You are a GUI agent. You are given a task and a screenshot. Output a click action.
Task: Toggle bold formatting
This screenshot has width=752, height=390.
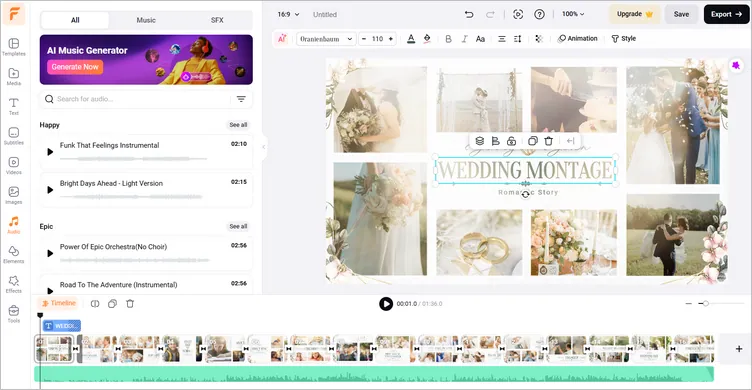coord(448,39)
